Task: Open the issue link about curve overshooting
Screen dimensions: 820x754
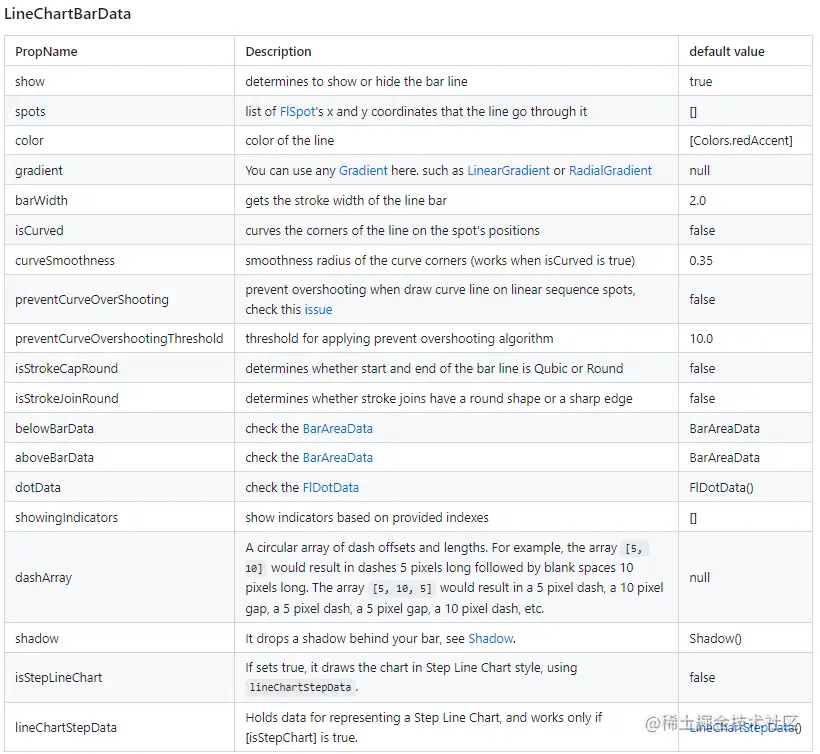Action: (x=318, y=309)
